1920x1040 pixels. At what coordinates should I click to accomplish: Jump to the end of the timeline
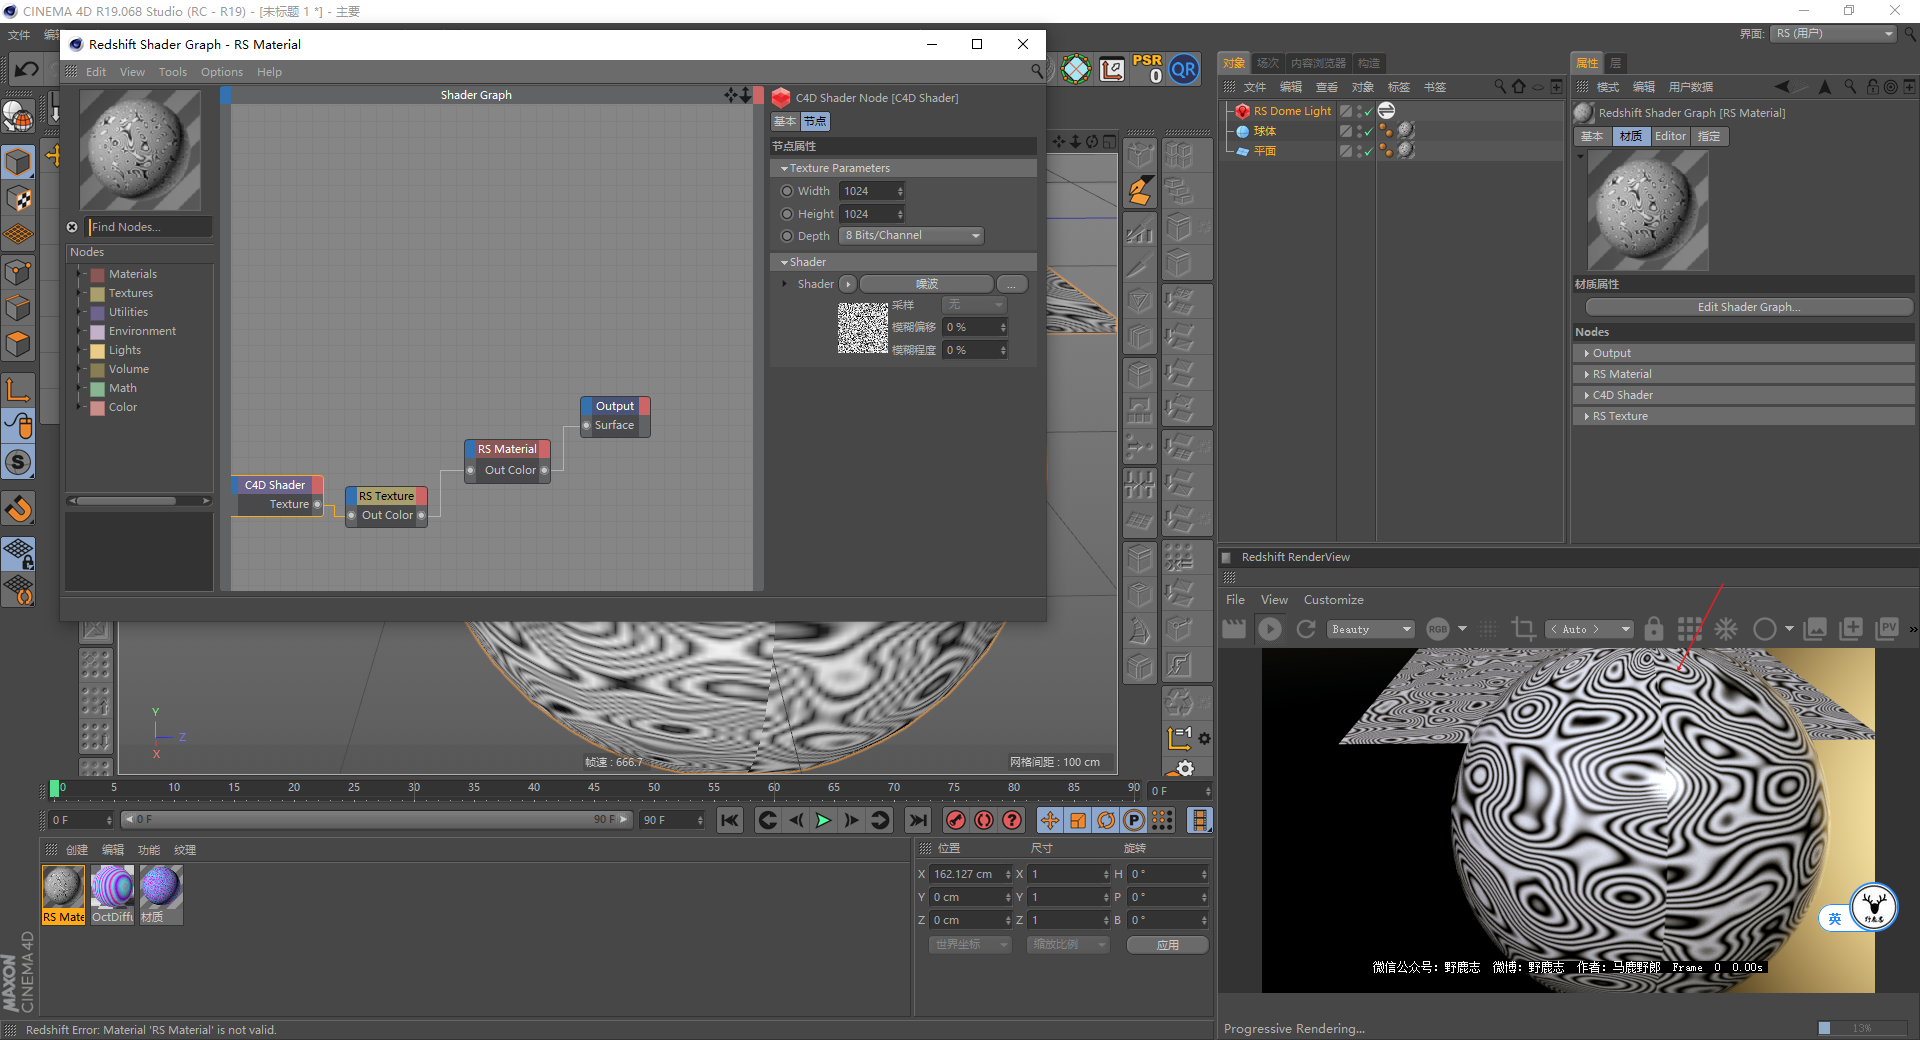point(917,821)
